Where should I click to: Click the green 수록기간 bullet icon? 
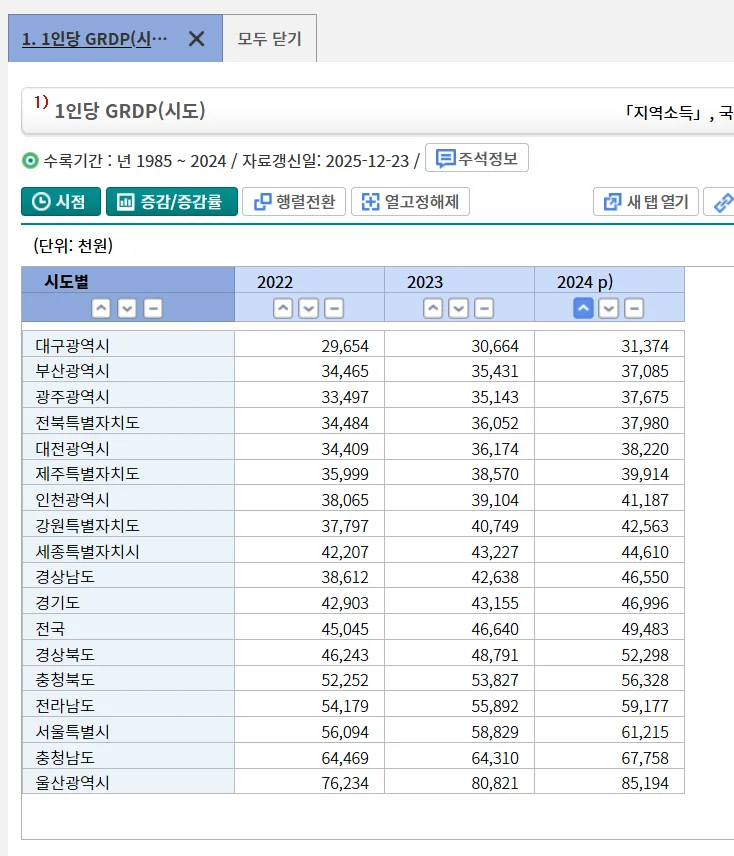[x=30, y=161]
